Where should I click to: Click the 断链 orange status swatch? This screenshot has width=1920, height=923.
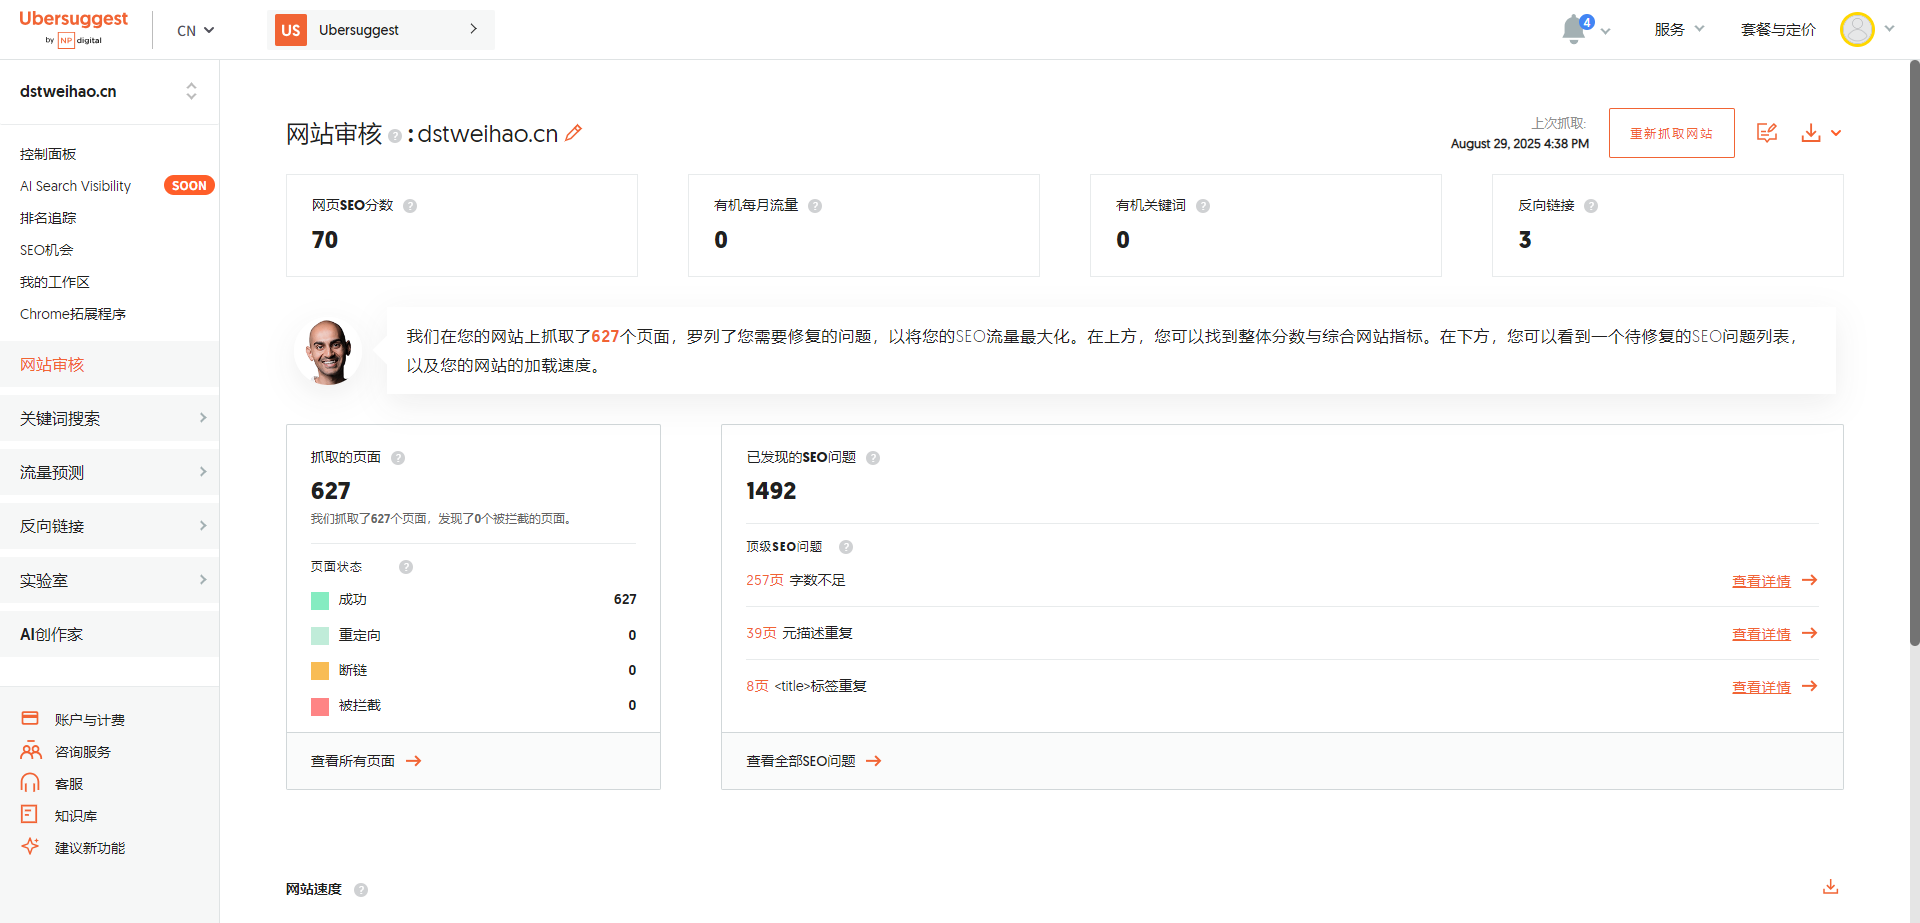click(320, 670)
